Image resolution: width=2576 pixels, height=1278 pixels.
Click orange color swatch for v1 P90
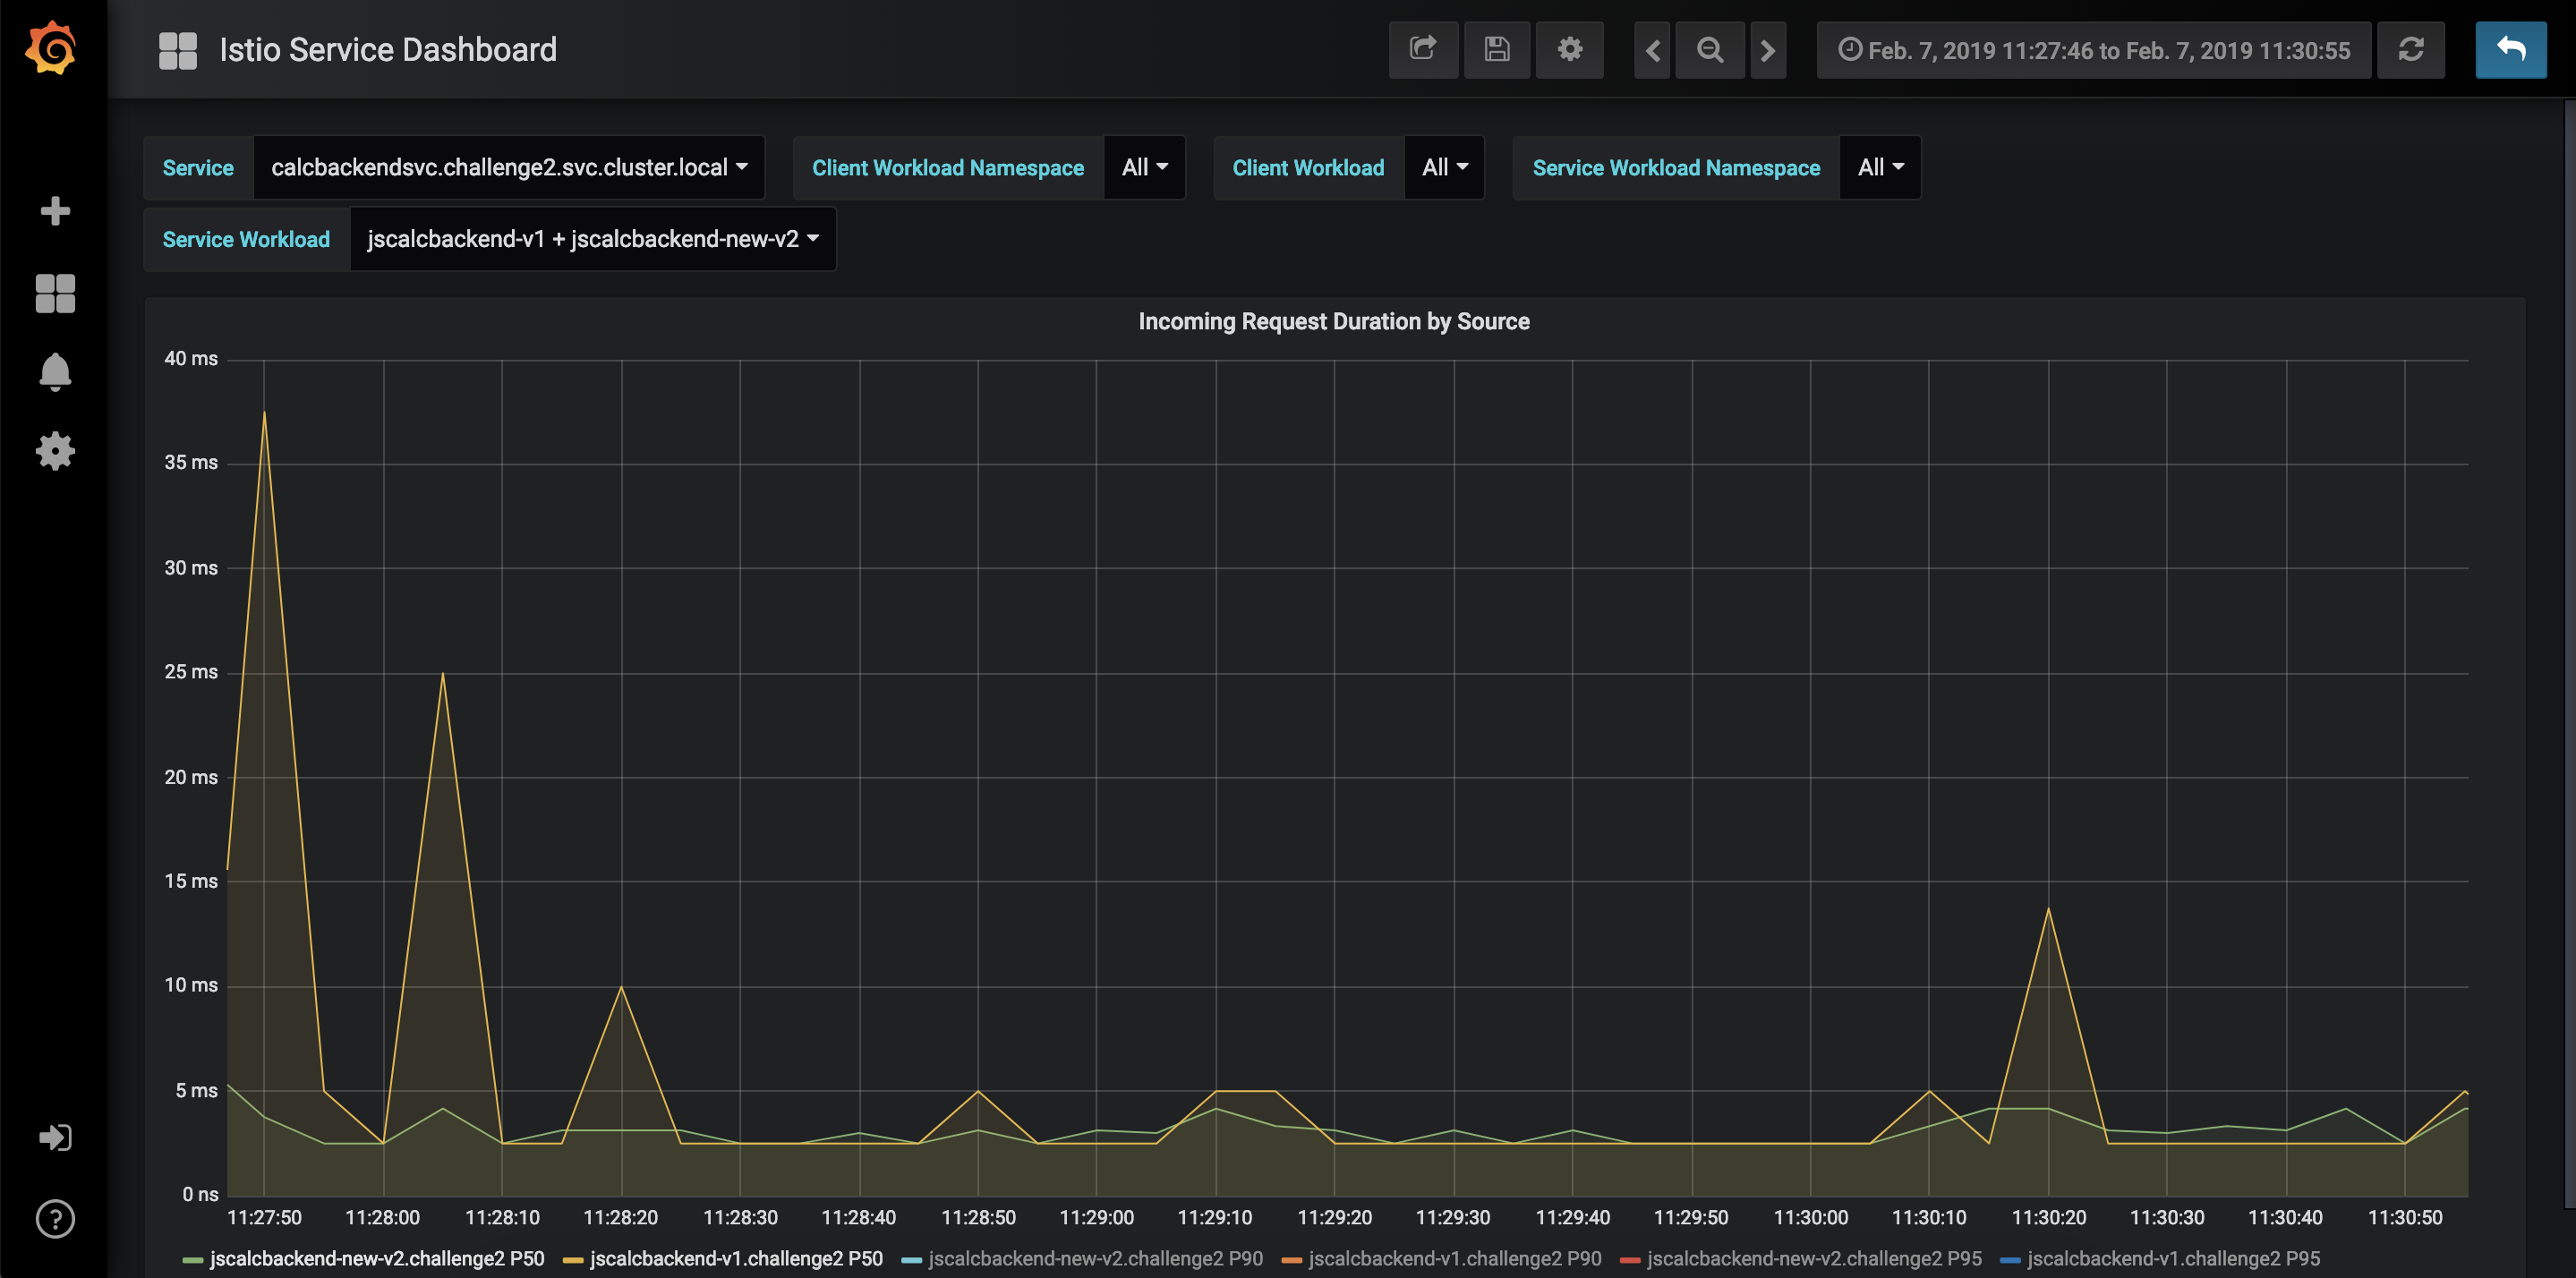(1291, 1260)
